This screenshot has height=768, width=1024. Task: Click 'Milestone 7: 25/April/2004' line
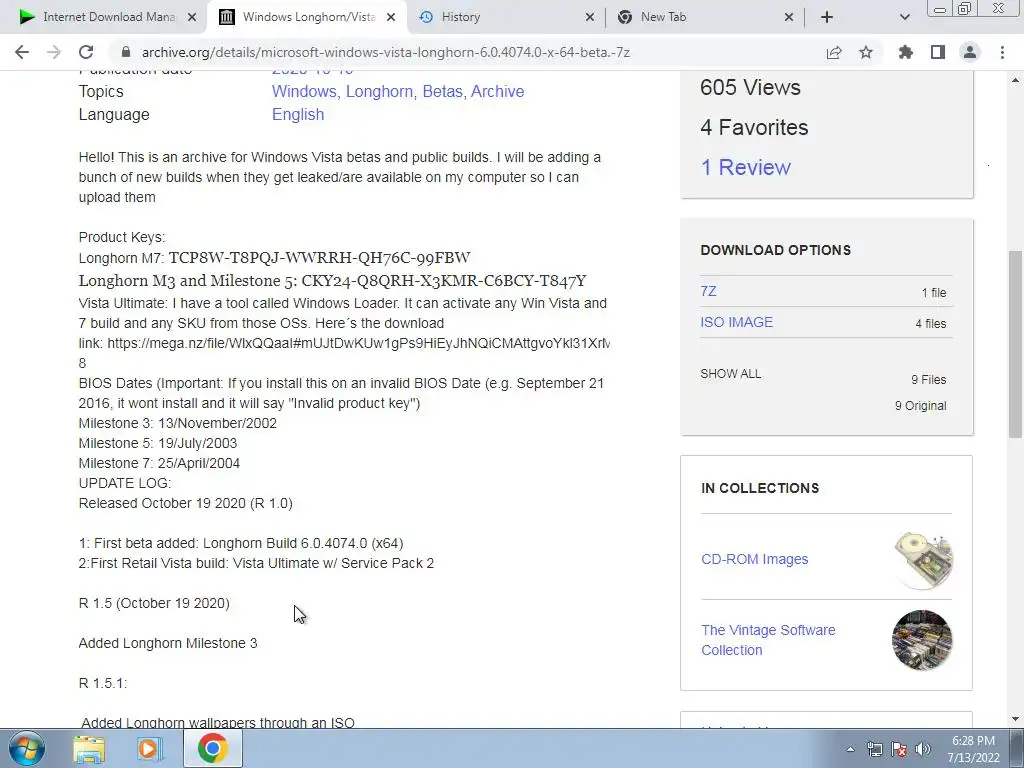pyautogui.click(x=159, y=463)
